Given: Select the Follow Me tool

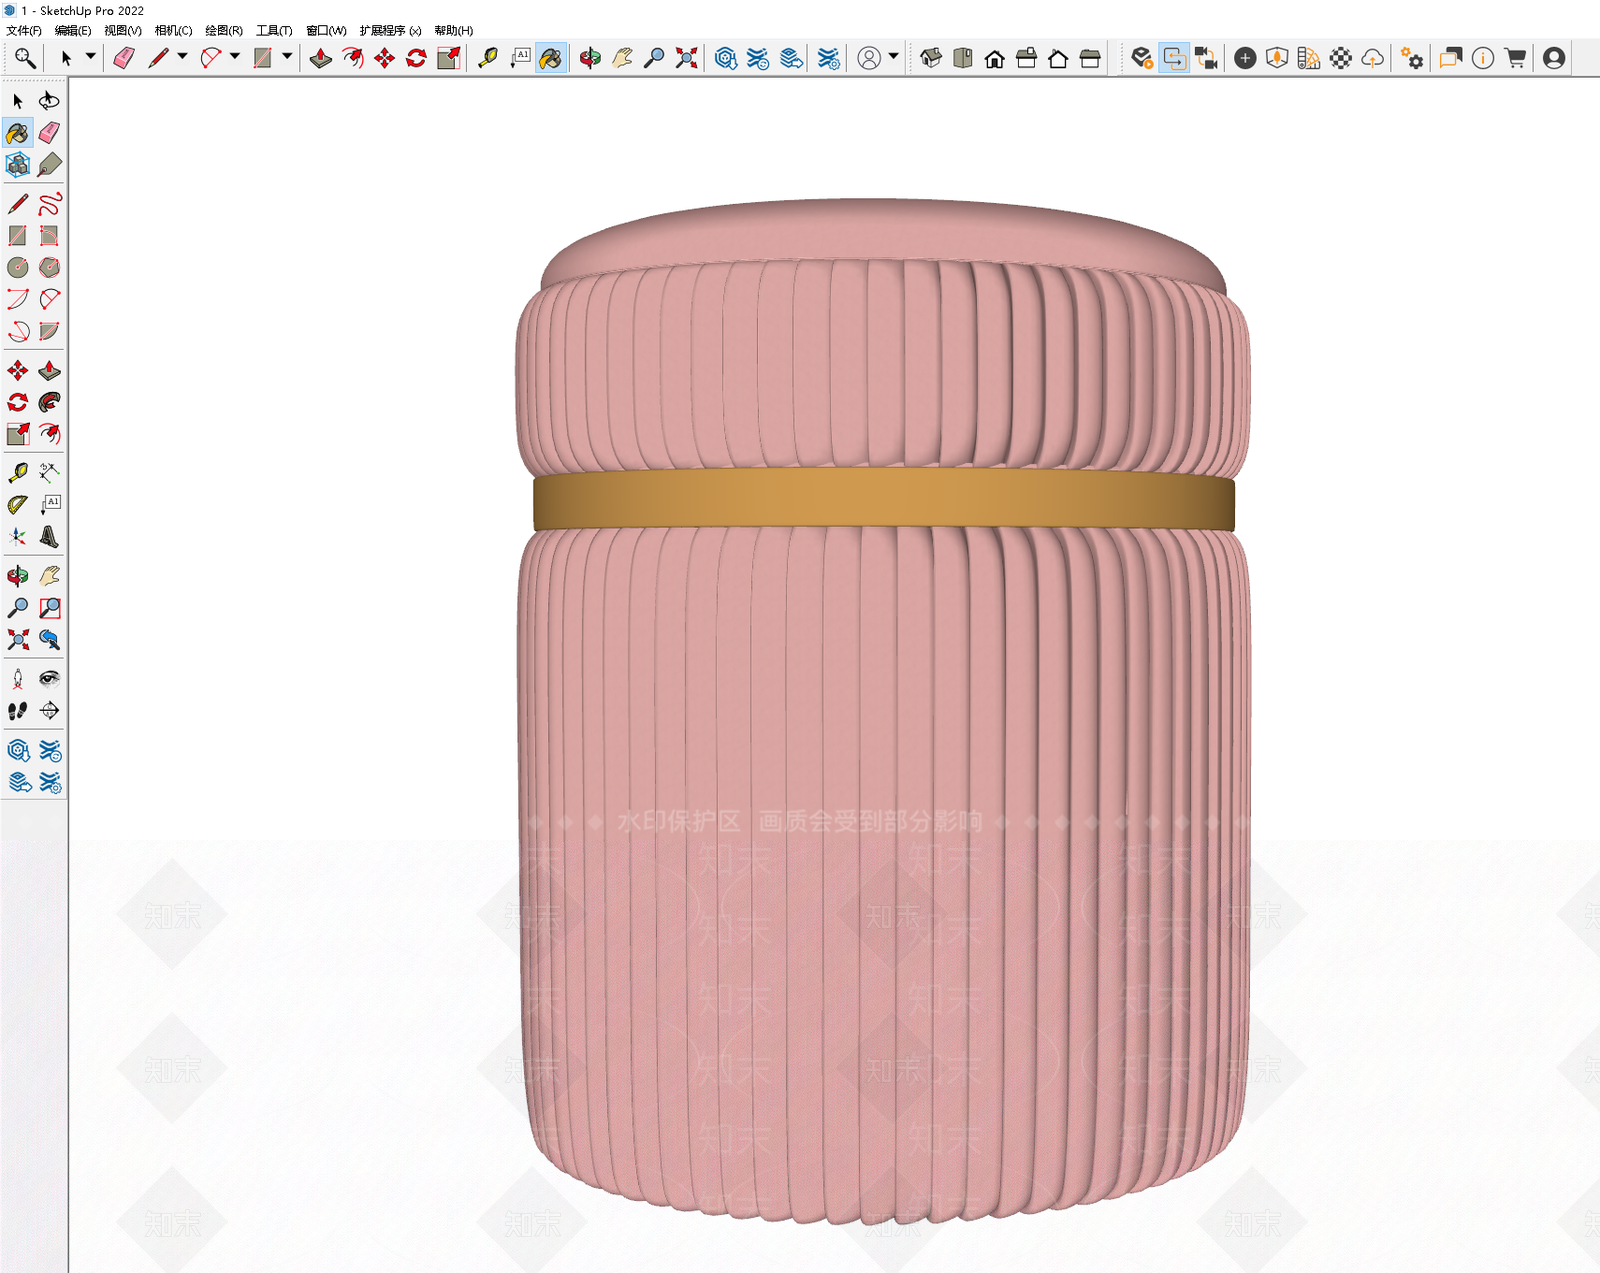Looking at the screenshot, I should pyautogui.click(x=49, y=402).
